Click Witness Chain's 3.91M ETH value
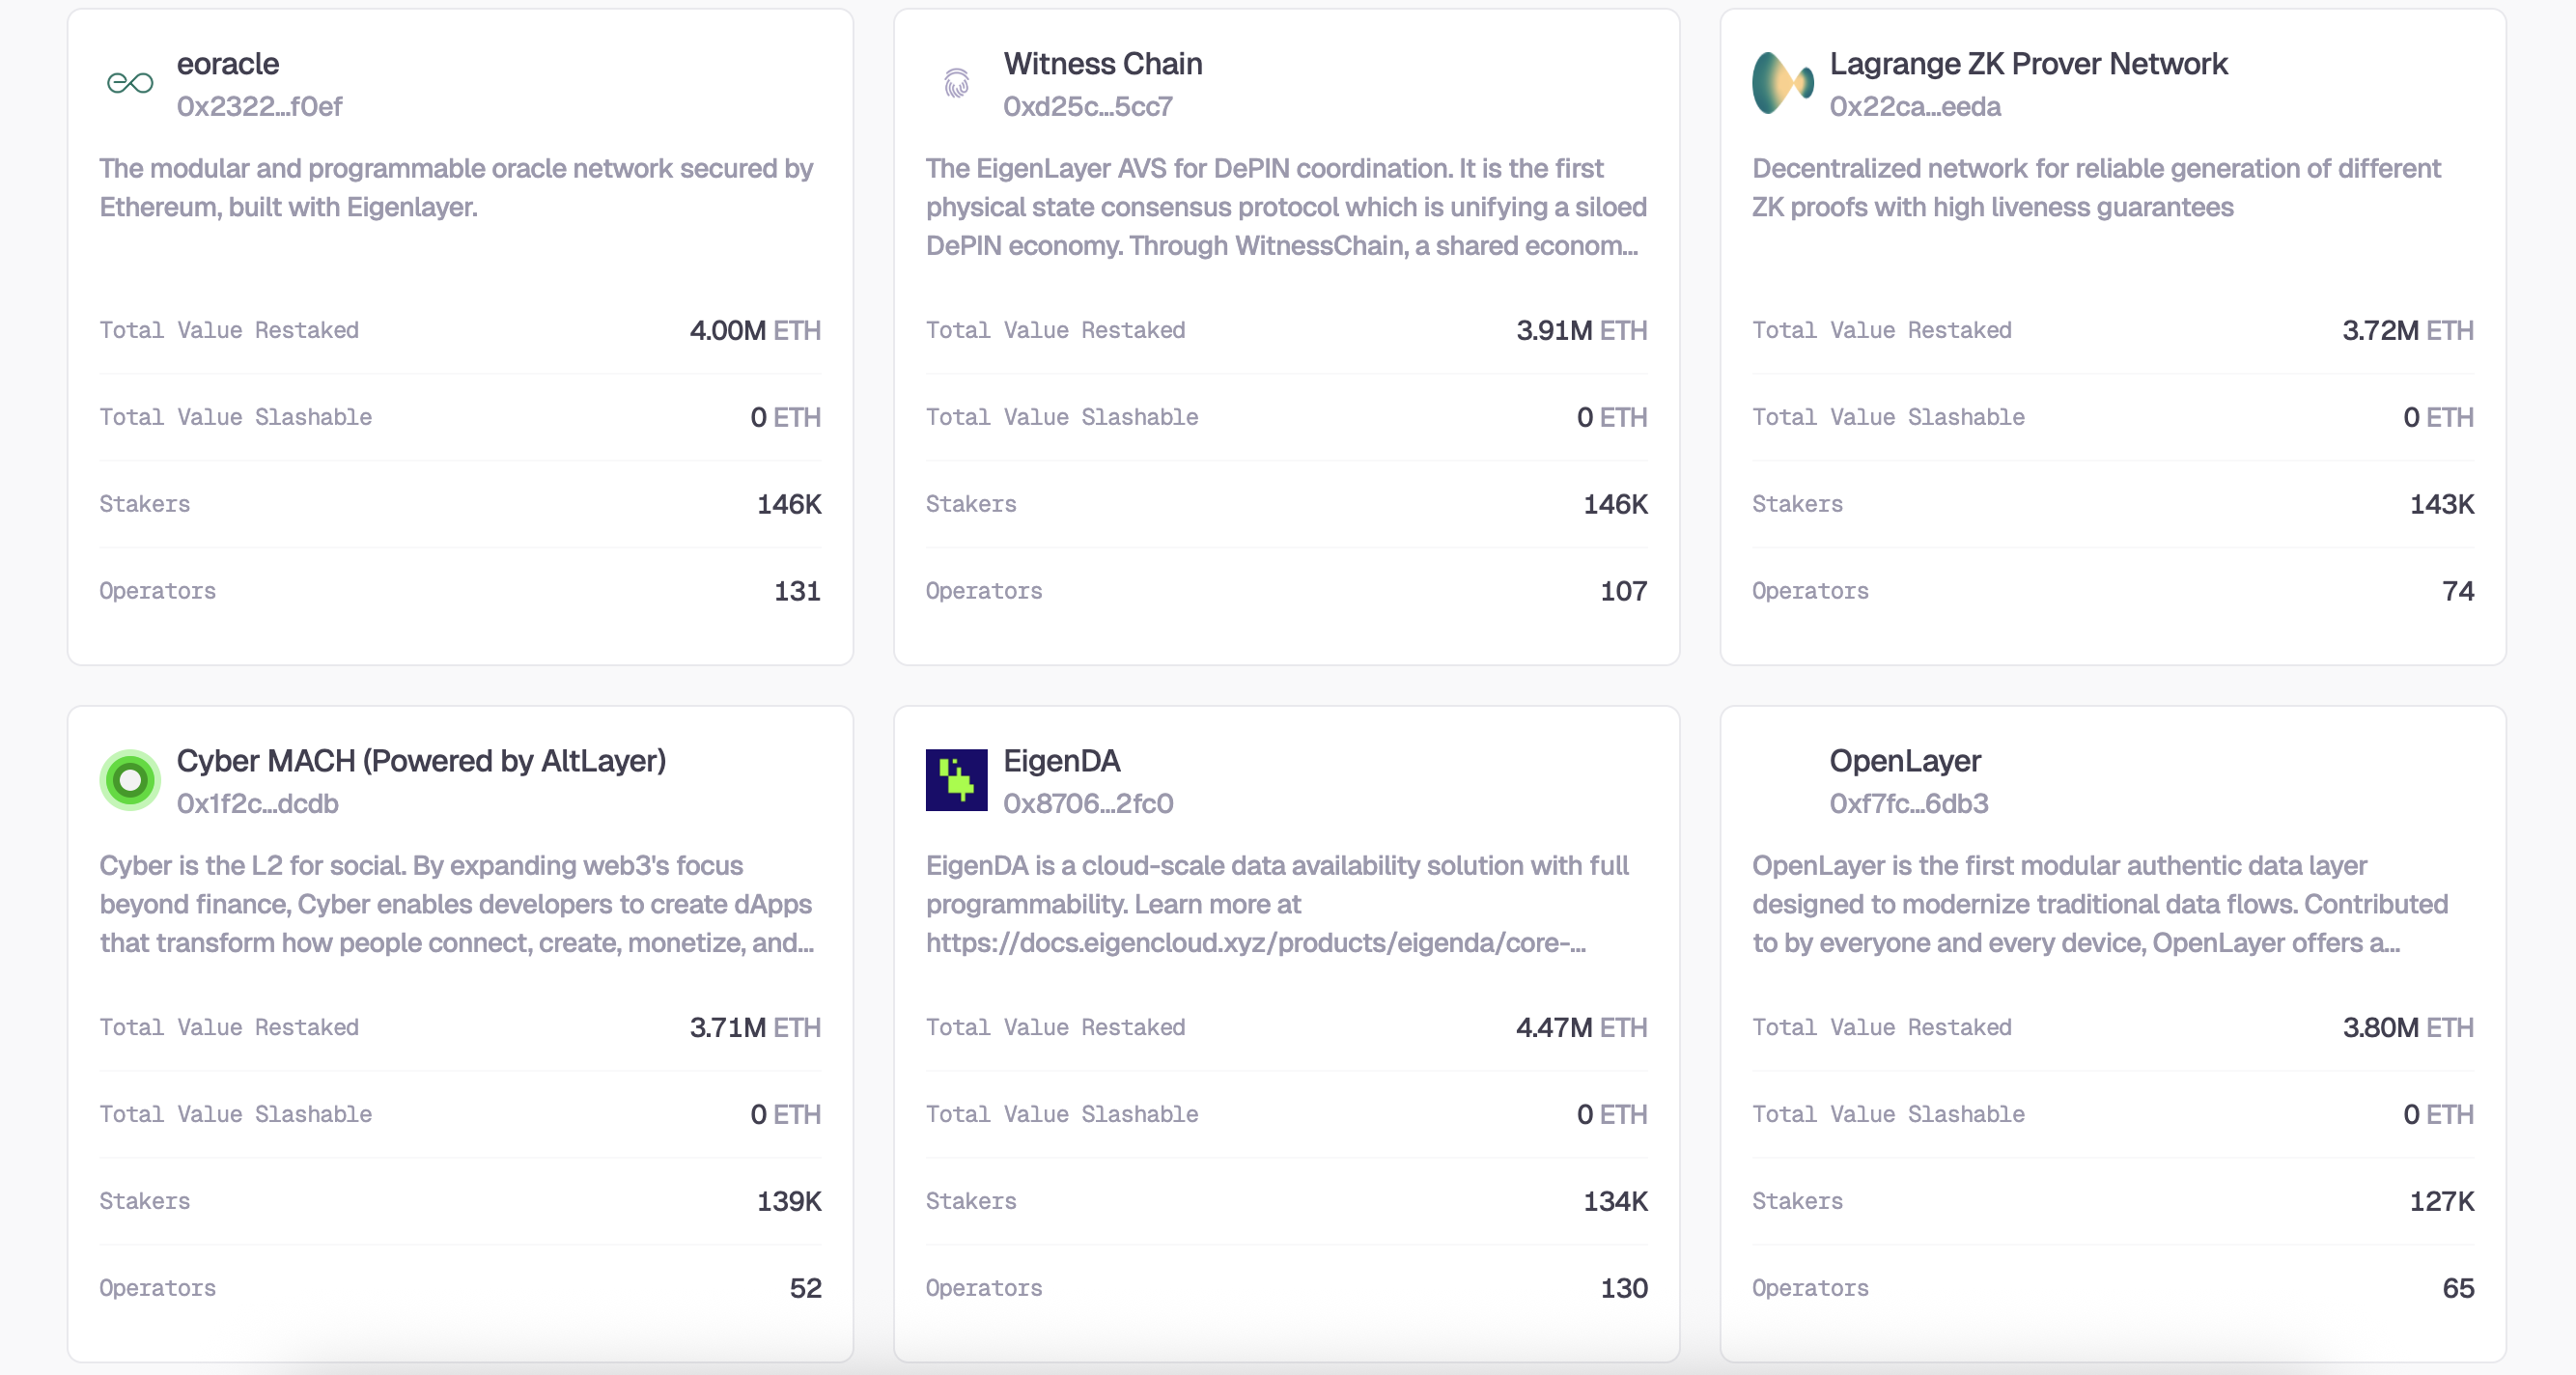 [1582, 331]
